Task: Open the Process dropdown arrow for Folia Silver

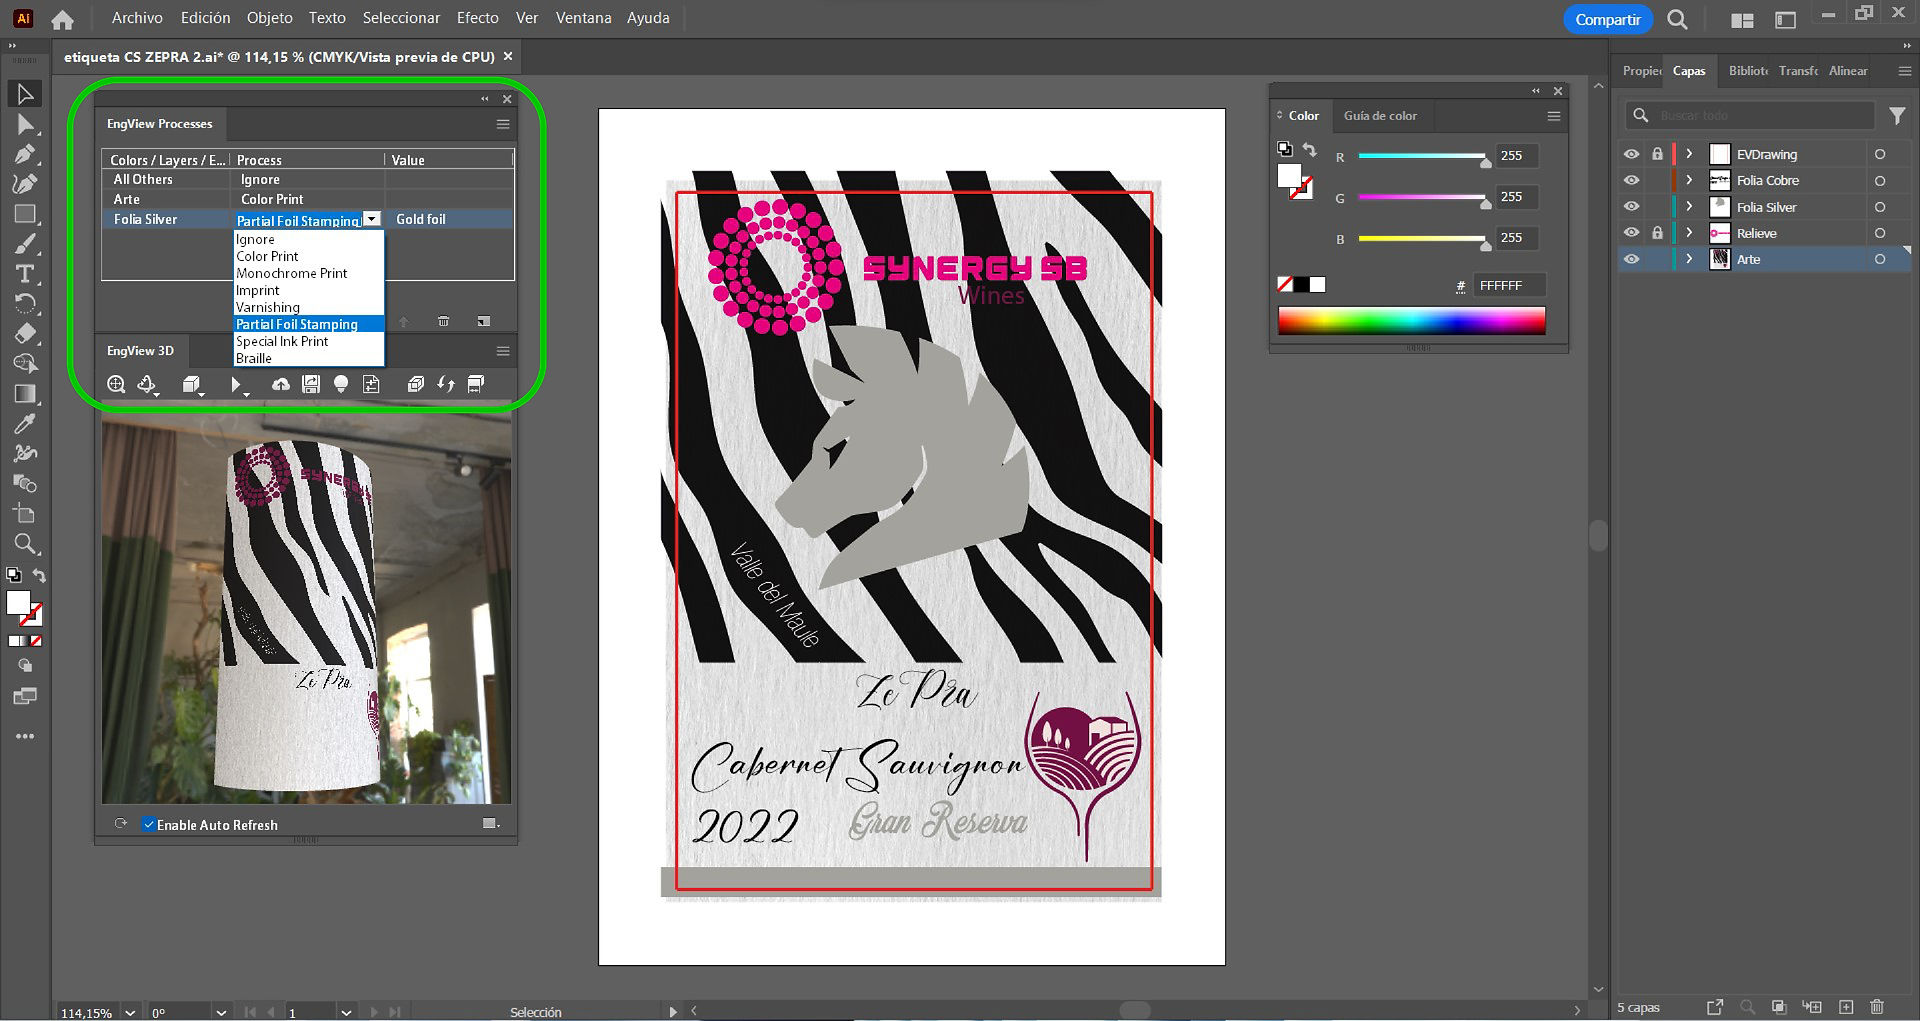Action: point(372,219)
